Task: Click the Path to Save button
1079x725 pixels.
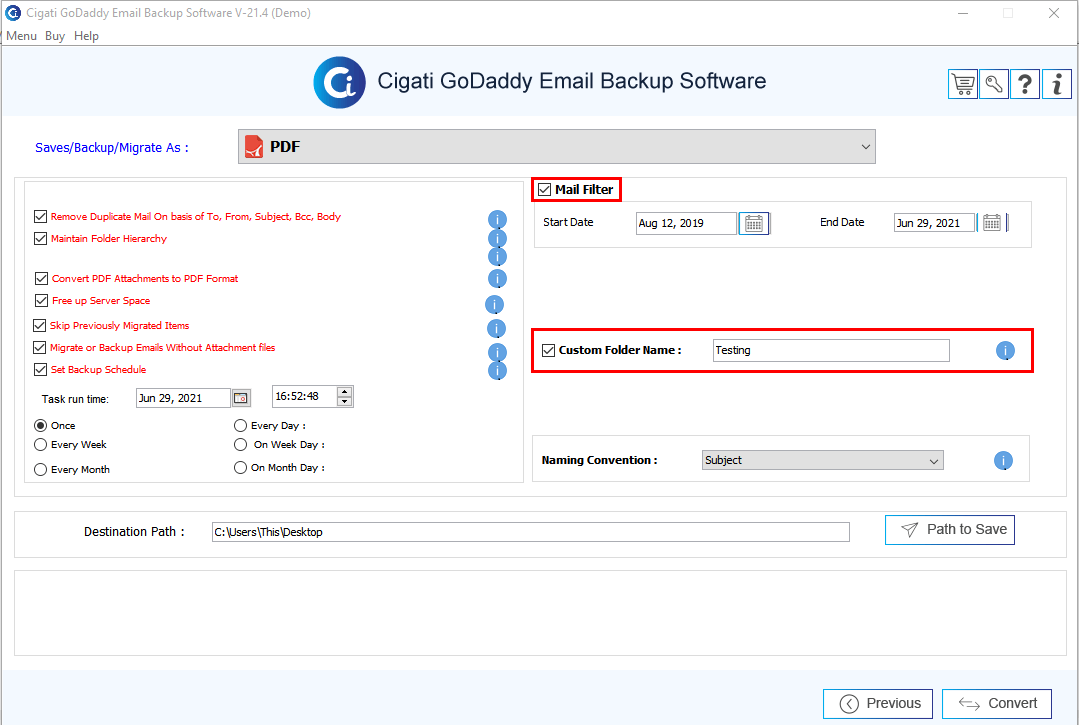Action: [950, 530]
